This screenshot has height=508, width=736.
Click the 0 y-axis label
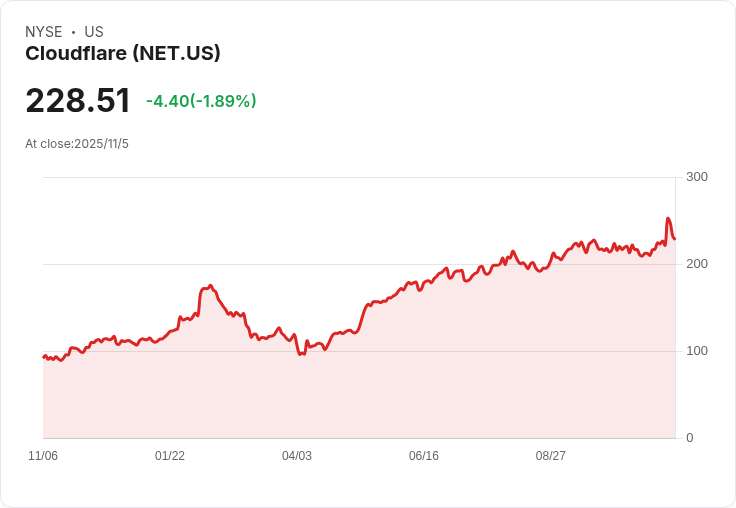690,438
